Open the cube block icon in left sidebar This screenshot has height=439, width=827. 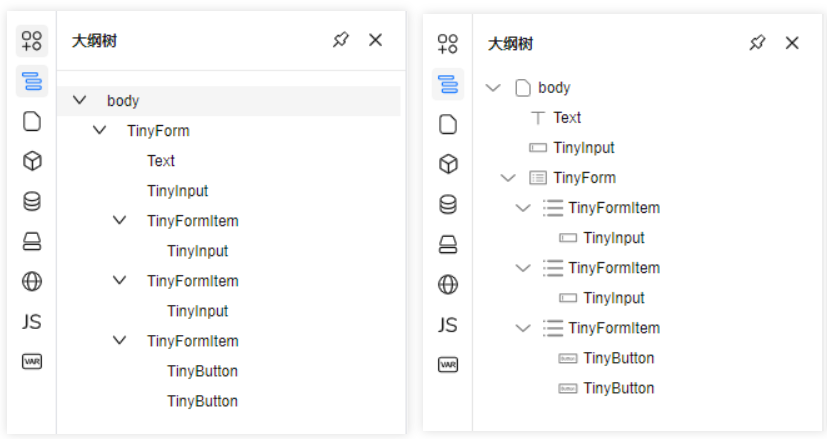[x=32, y=161]
